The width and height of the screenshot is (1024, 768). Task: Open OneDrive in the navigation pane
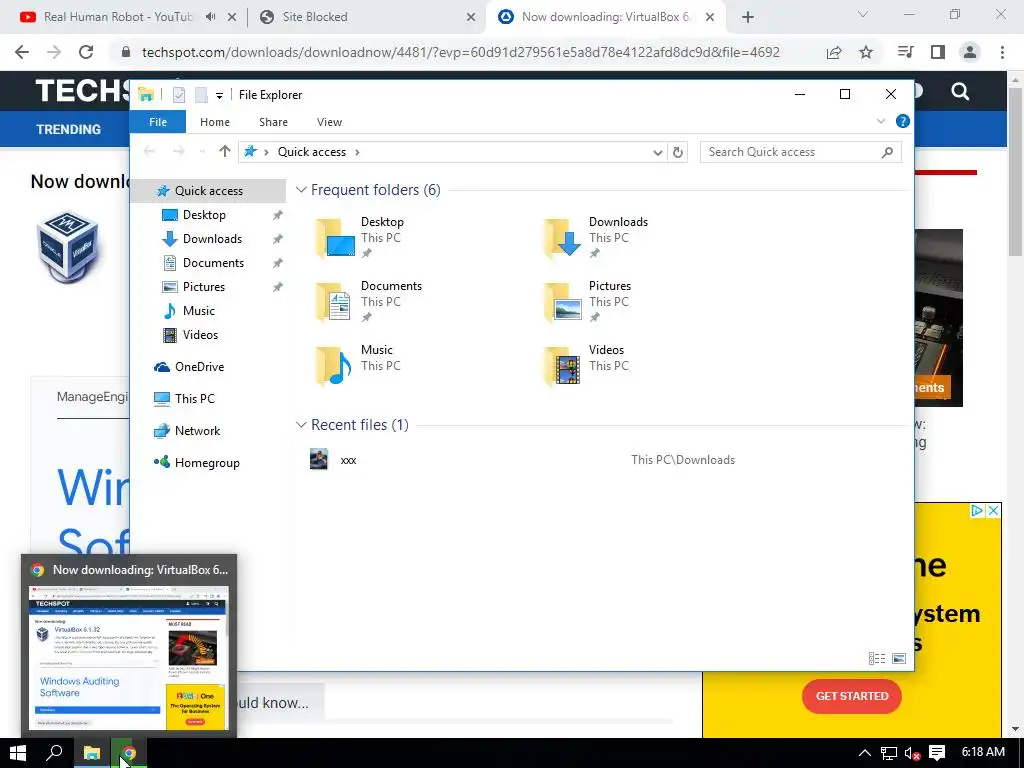coord(199,367)
